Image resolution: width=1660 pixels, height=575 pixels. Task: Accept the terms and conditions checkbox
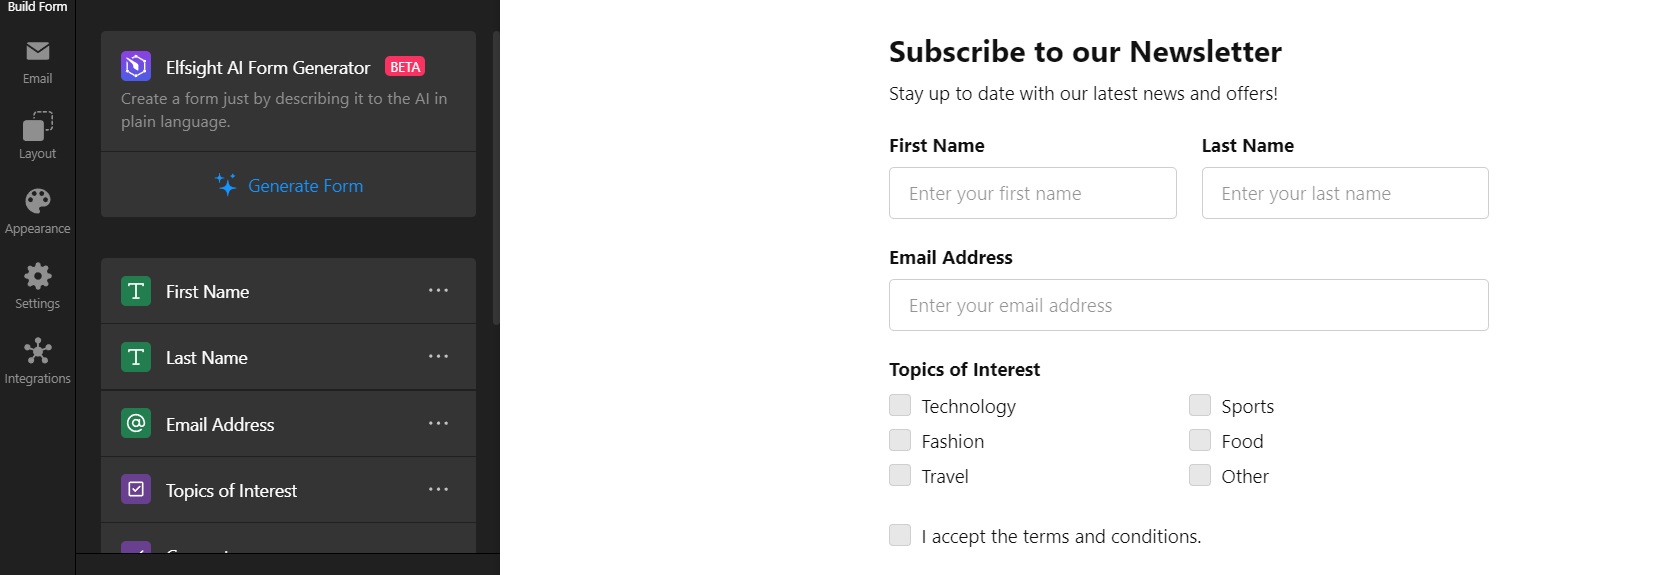point(900,535)
